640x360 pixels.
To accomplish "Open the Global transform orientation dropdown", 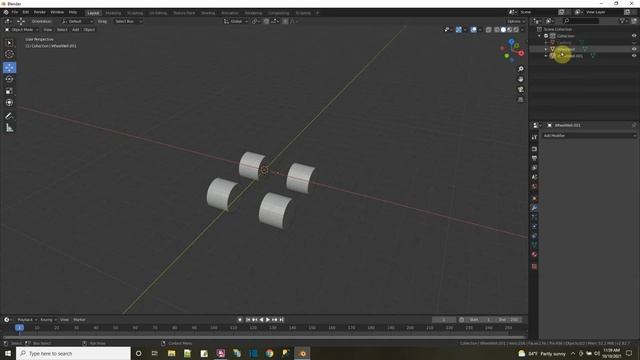I will pos(236,21).
